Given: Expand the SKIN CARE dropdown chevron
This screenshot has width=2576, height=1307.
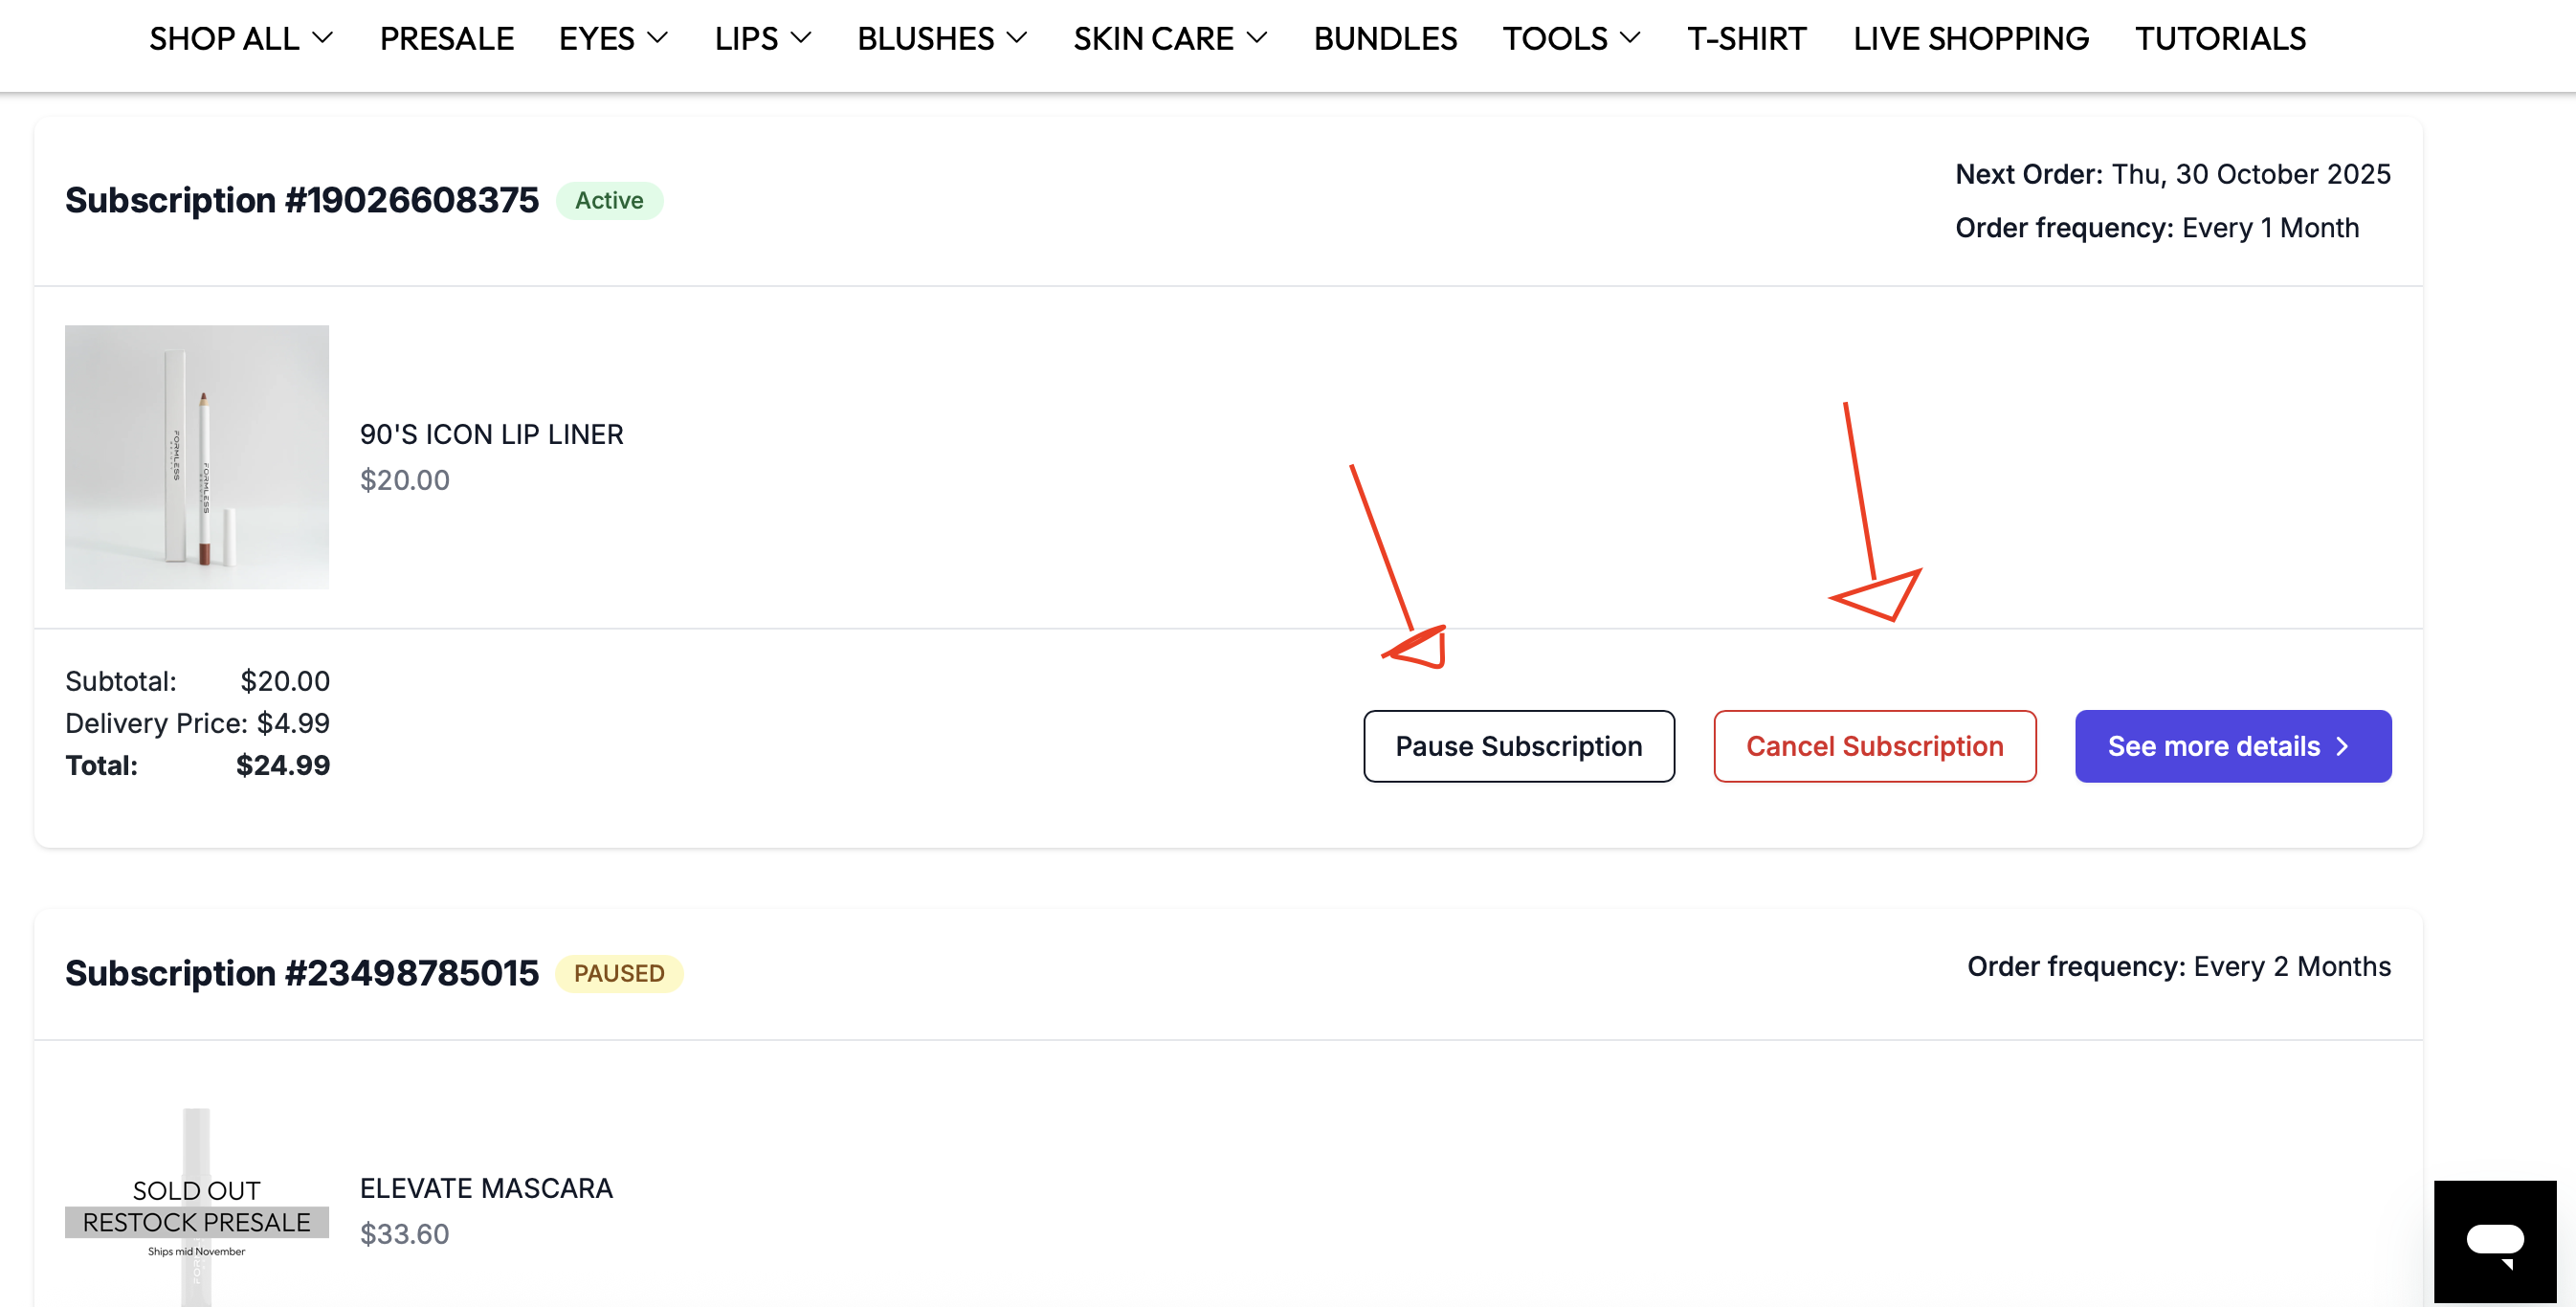Looking at the screenshot, I should (1257, 38).
